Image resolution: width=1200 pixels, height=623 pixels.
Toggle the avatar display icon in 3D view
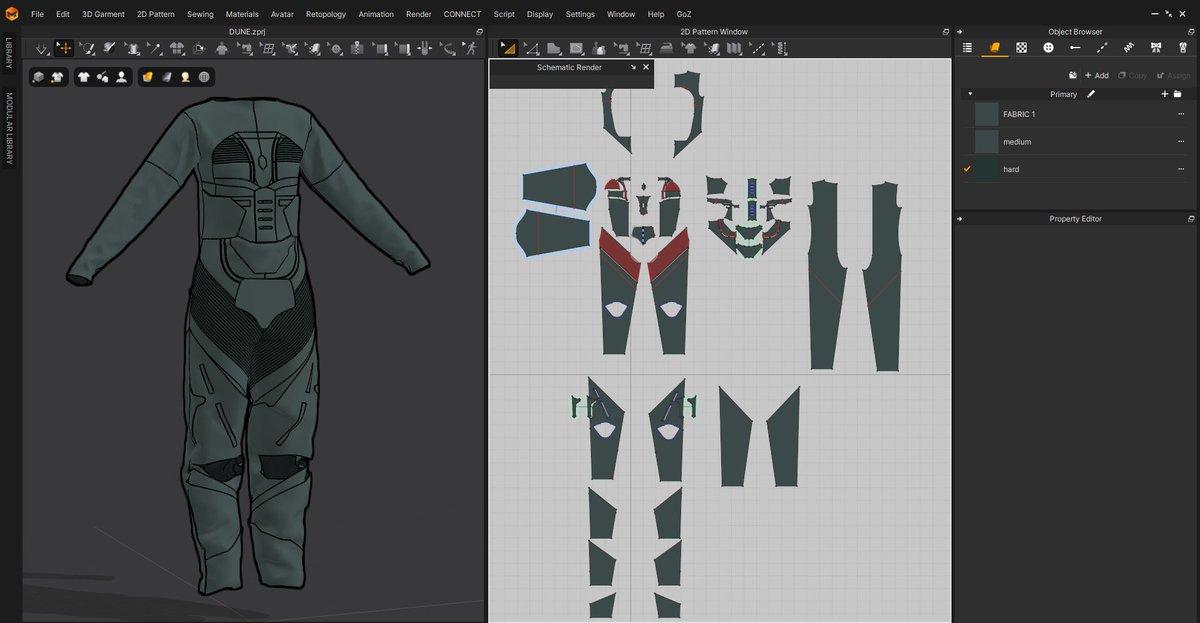coord(121,77)
